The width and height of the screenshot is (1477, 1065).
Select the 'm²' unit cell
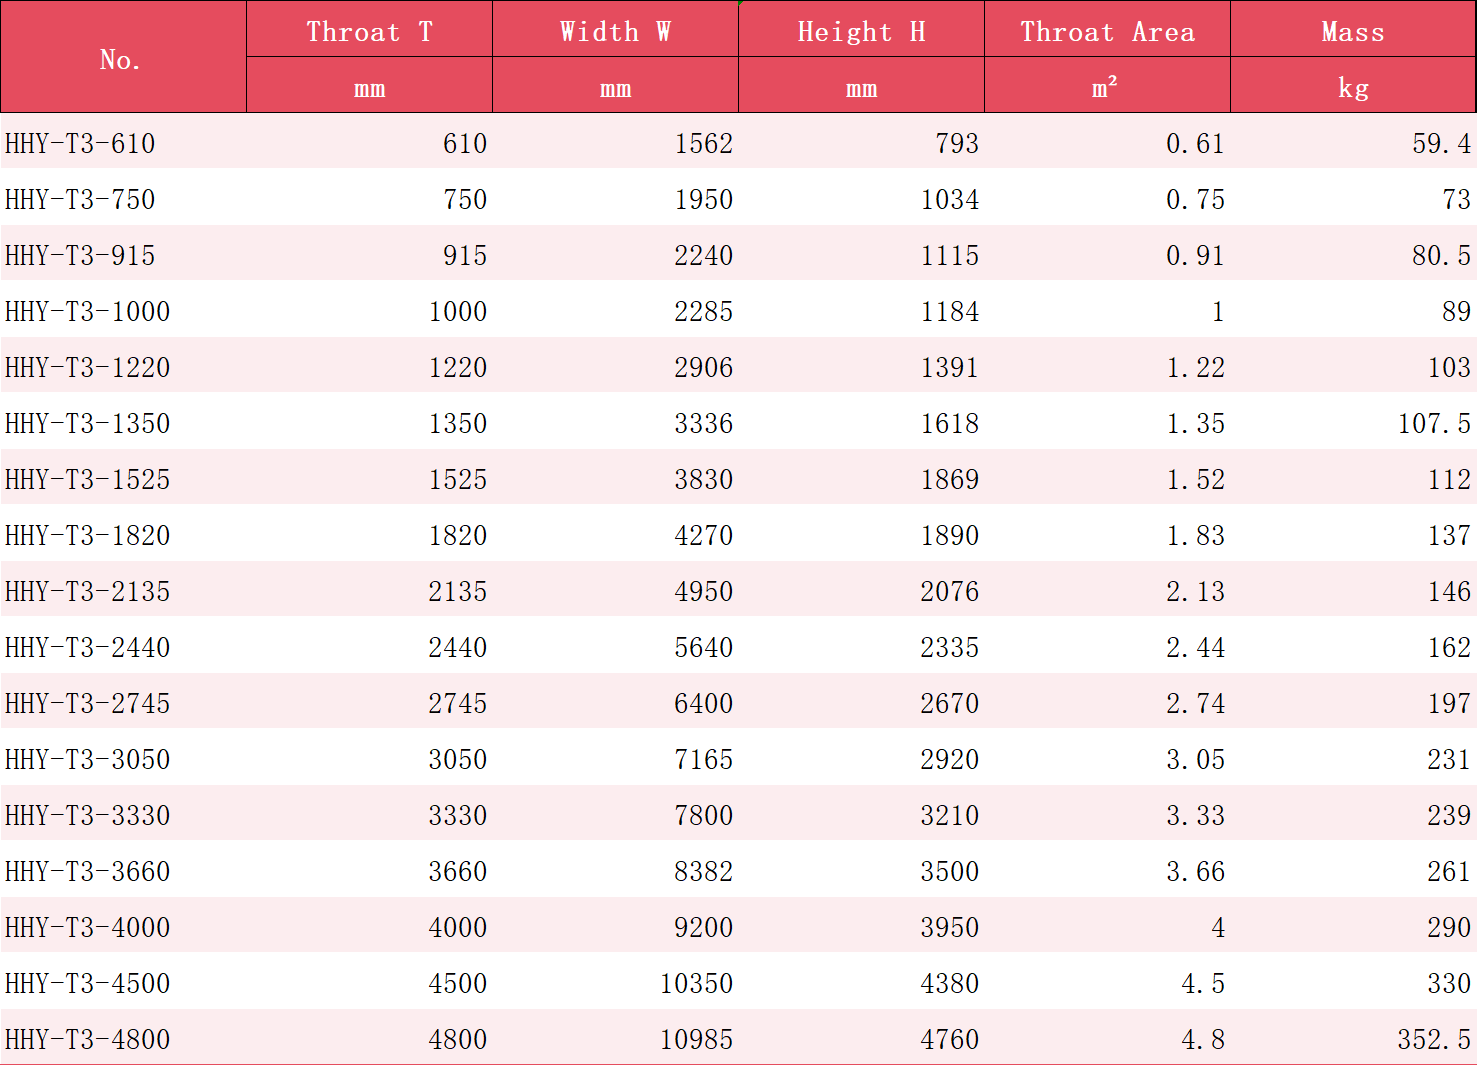[1105, 87]
